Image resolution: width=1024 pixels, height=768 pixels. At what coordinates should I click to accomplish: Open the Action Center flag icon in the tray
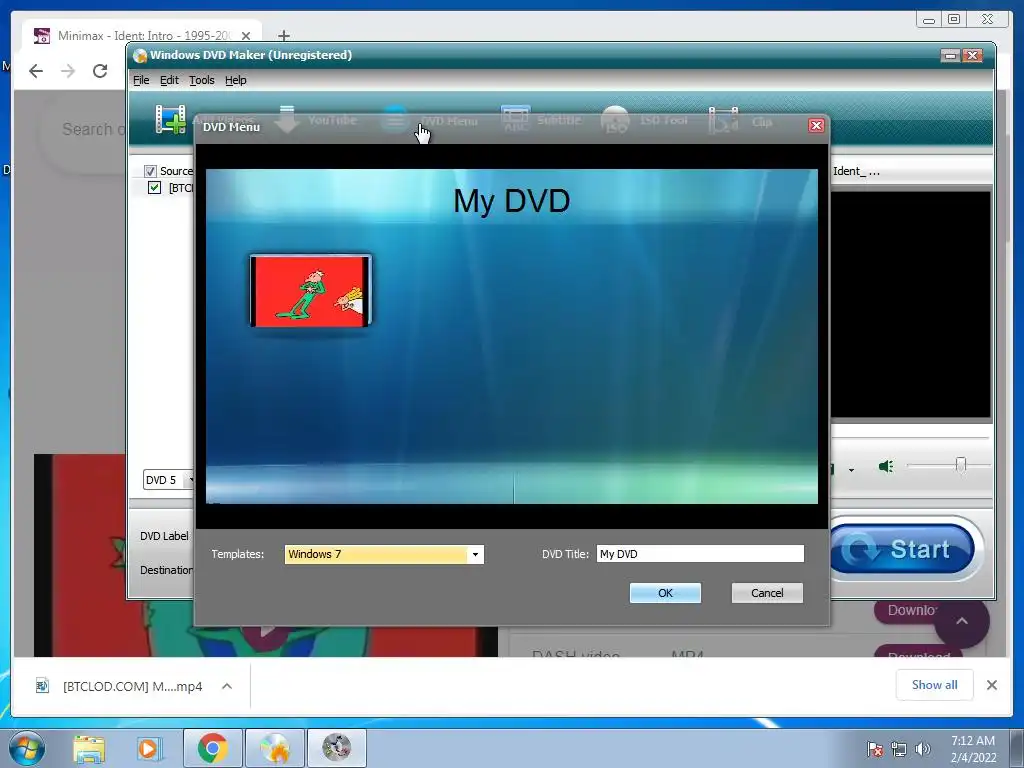[875, 749]
